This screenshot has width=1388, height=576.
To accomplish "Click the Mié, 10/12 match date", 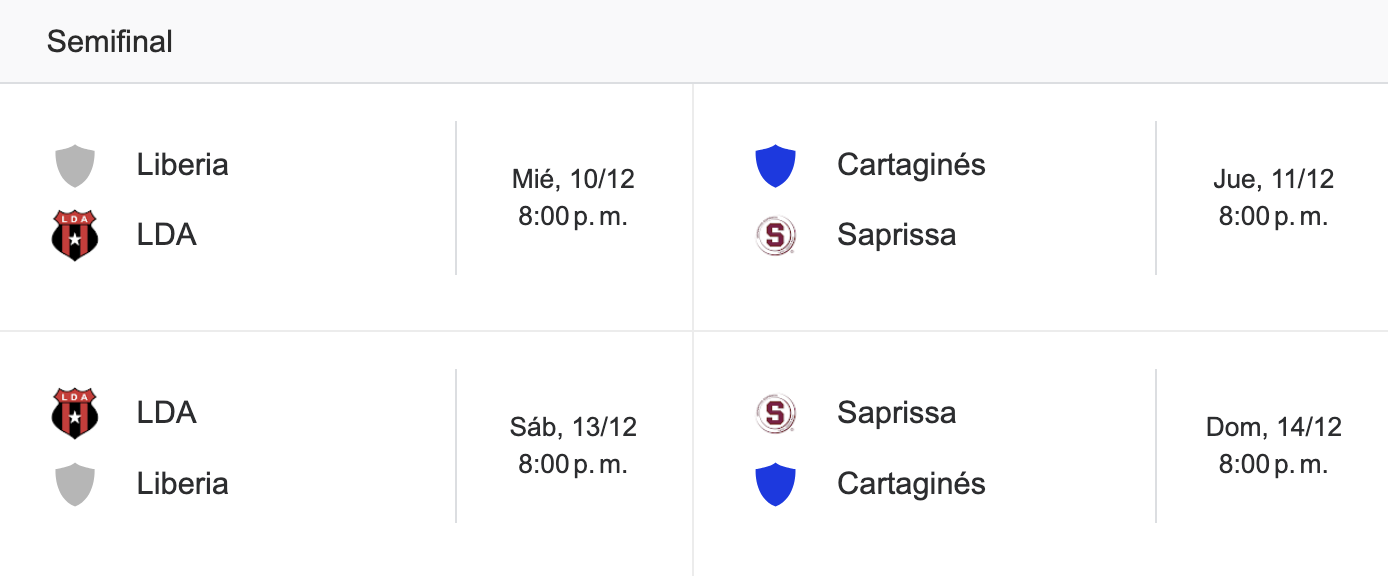I will [x=573, y=179].
